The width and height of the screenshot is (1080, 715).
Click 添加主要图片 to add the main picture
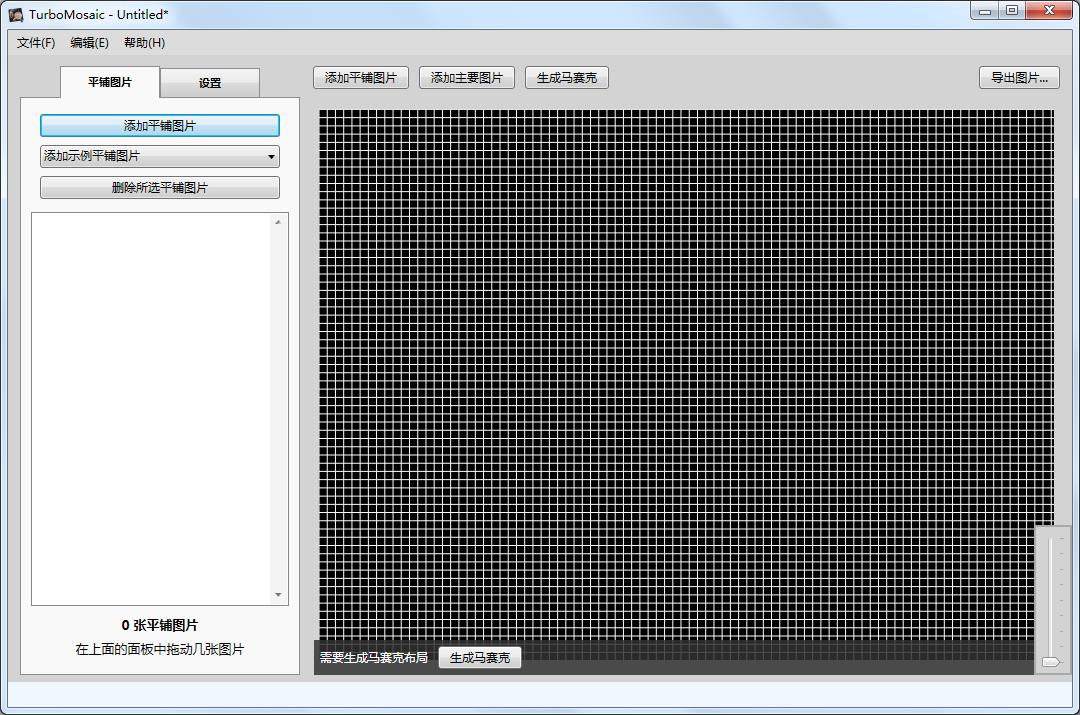[466, 77]
